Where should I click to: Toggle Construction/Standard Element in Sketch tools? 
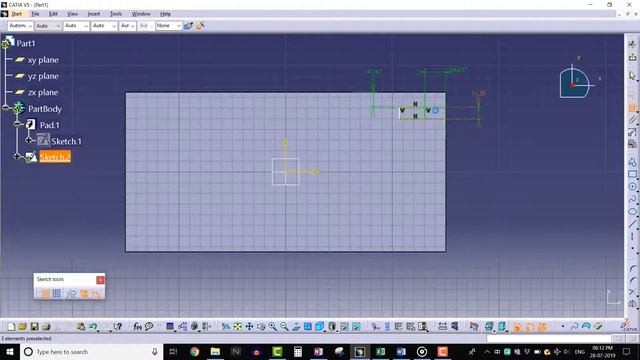[71, 293]
